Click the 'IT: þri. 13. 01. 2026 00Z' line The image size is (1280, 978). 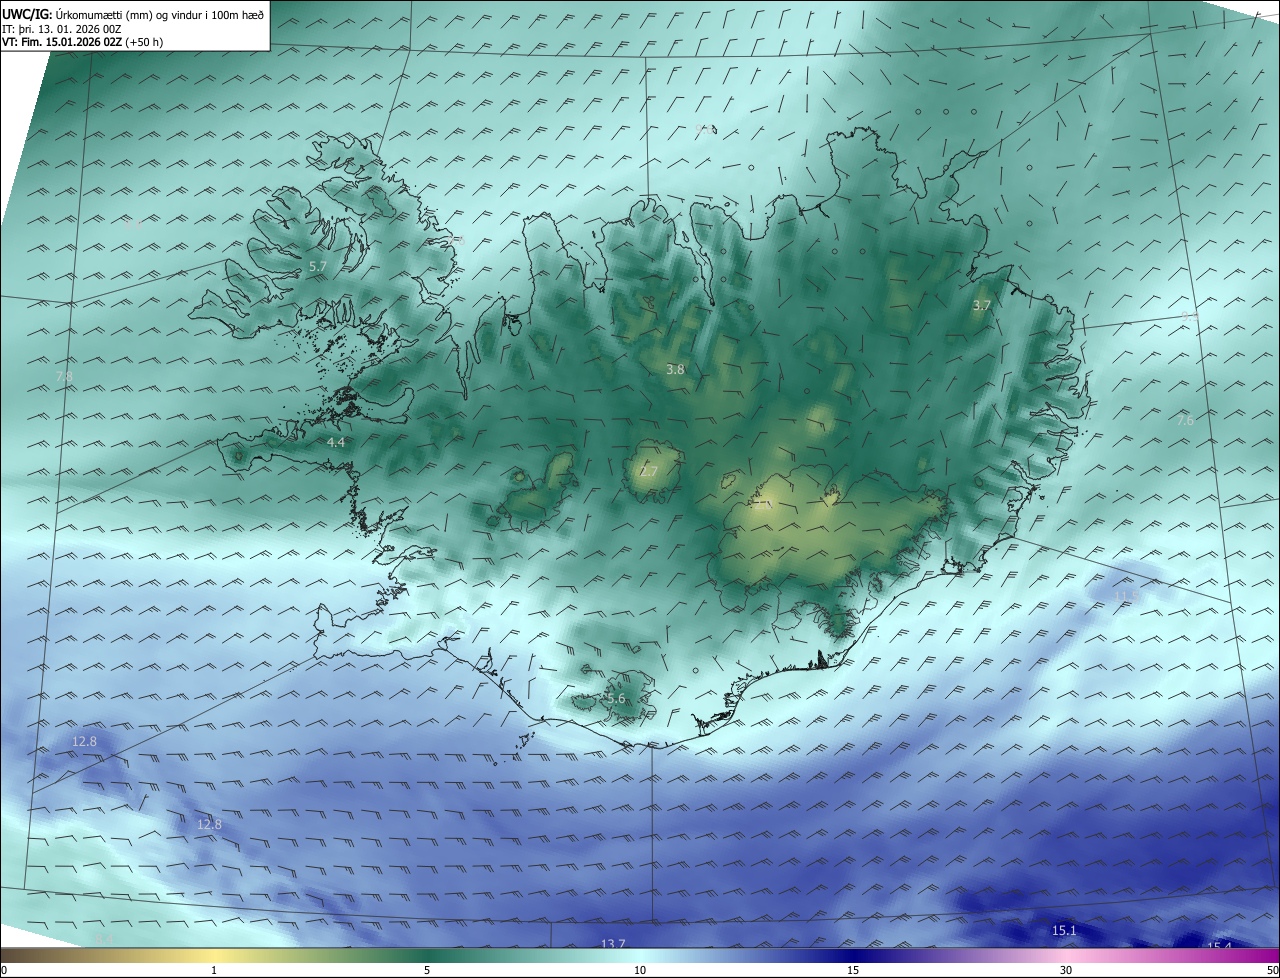[x=62, y=29]
